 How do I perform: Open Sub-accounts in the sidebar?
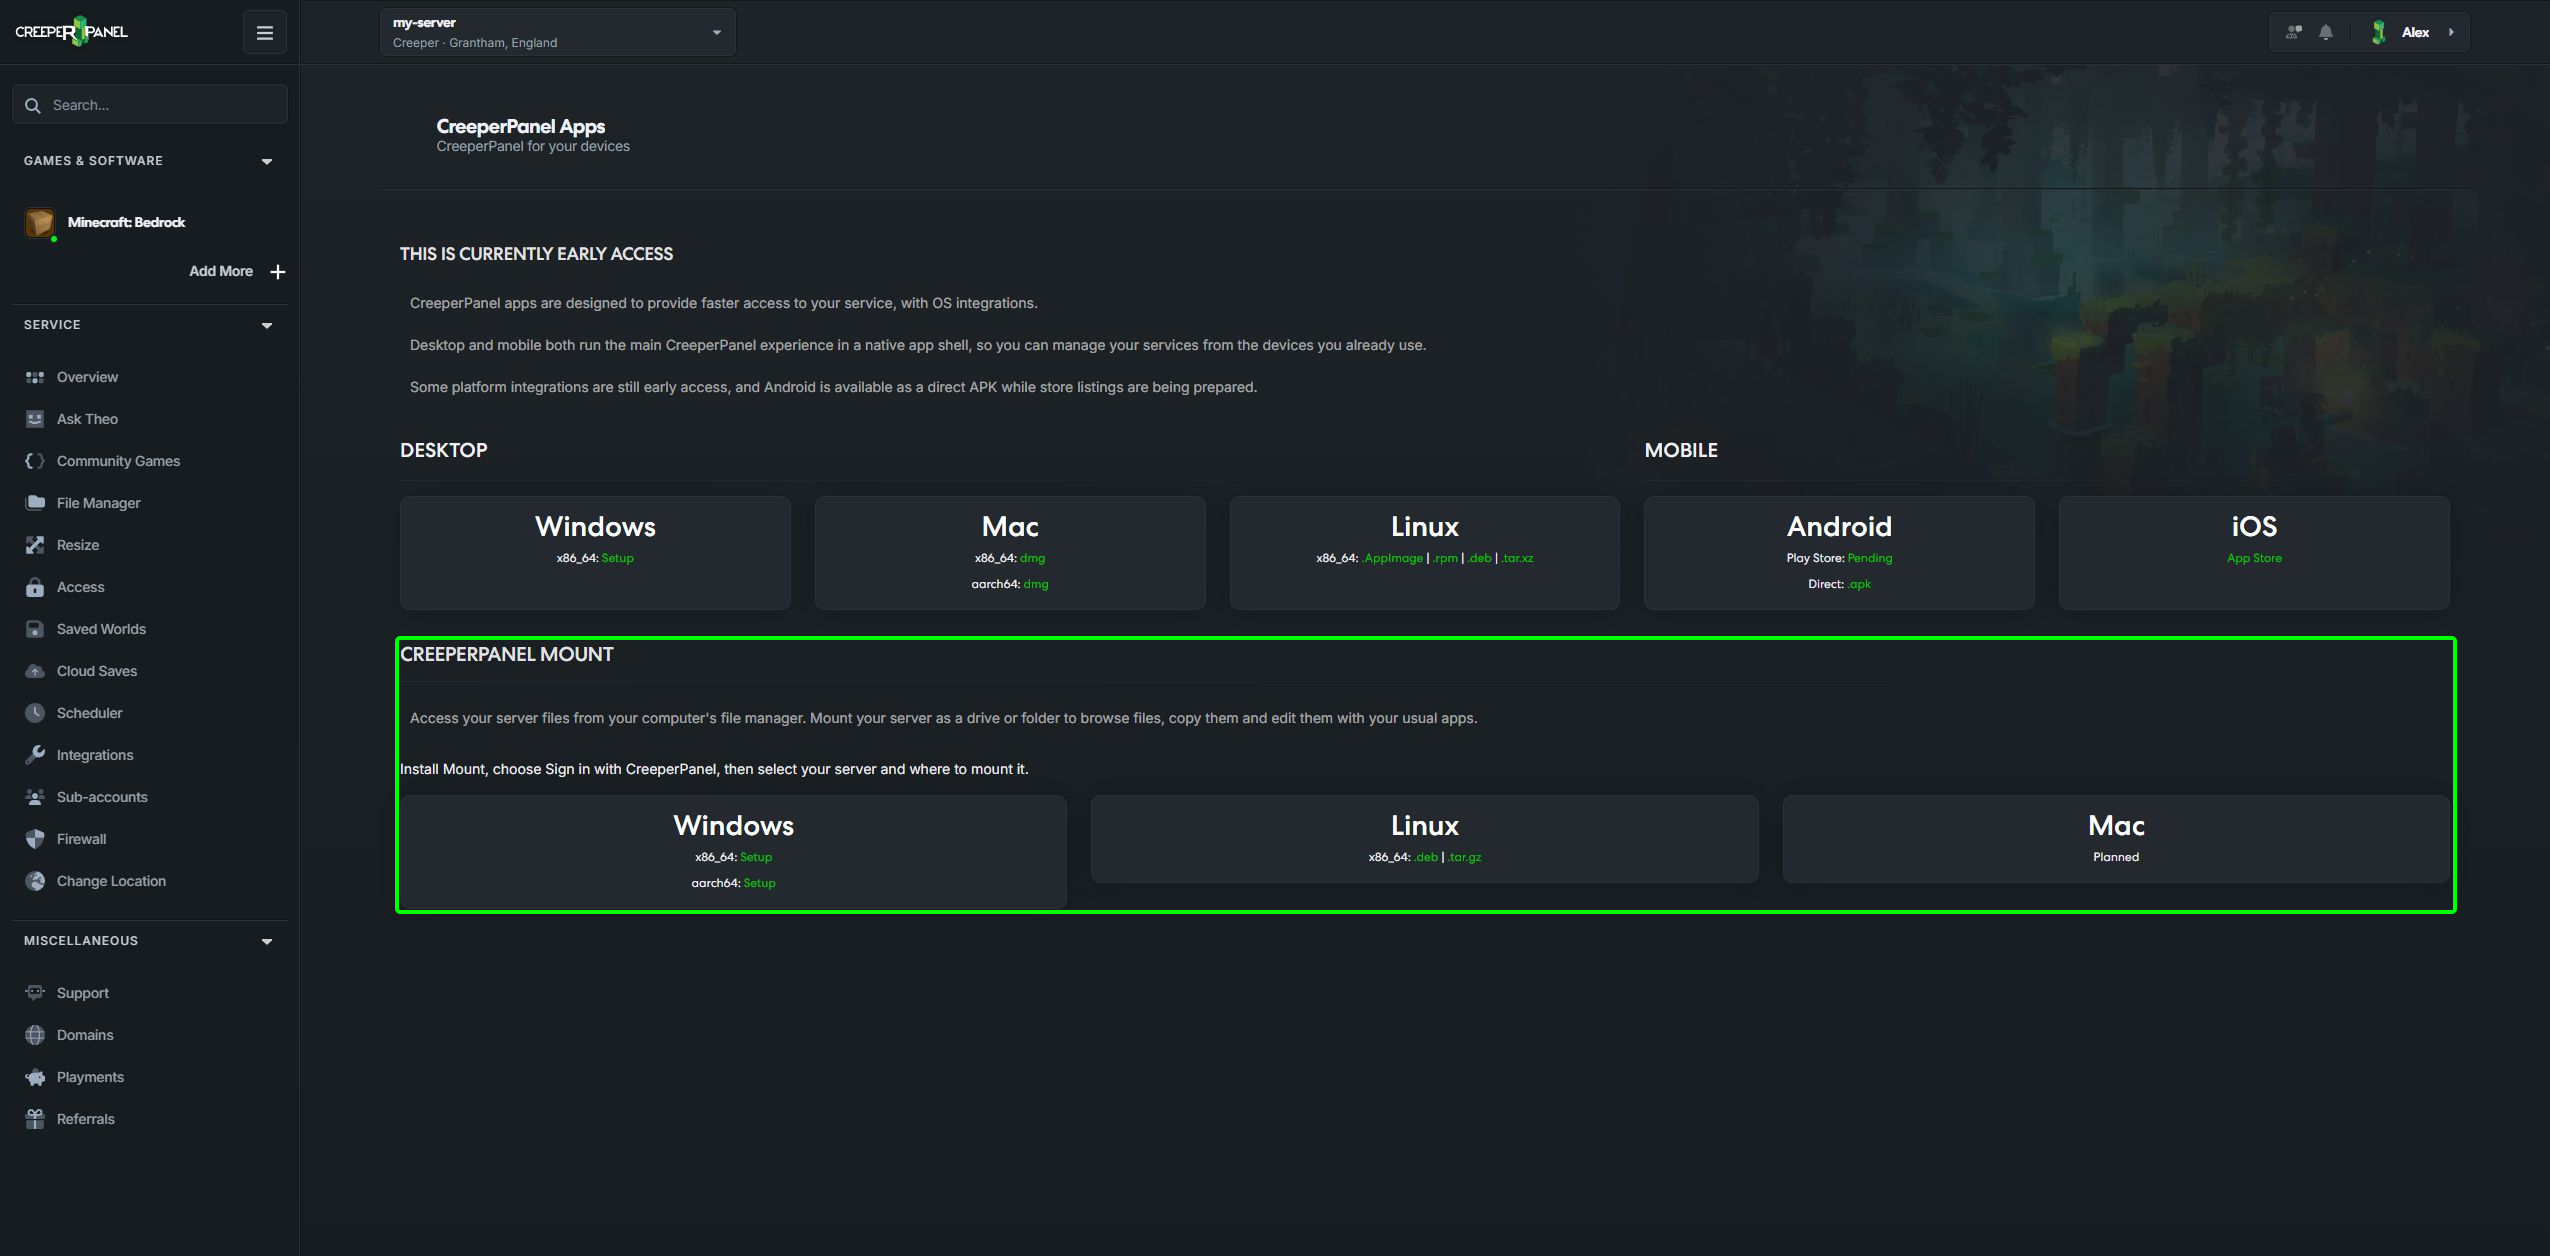coord(102,797)
